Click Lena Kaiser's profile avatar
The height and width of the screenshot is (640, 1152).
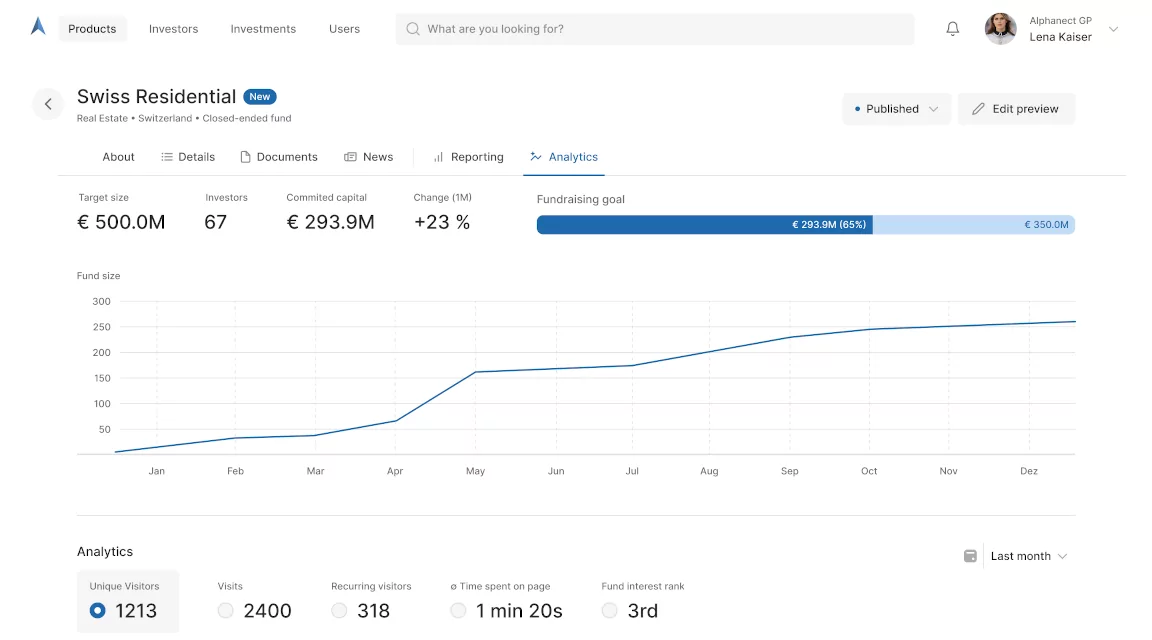[1000, 29]
